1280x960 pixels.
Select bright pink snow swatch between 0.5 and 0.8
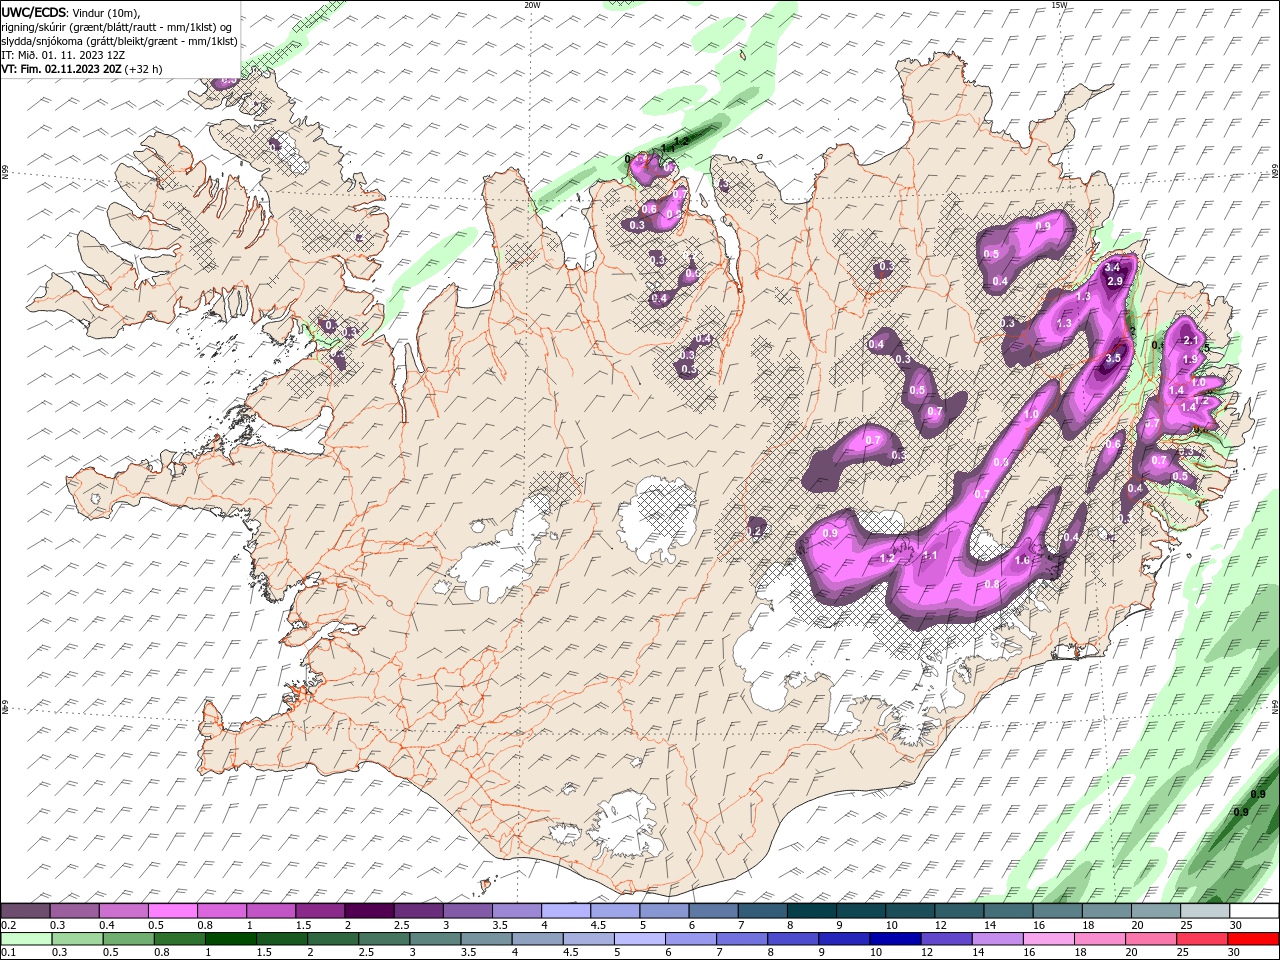(x=172, y=910)
